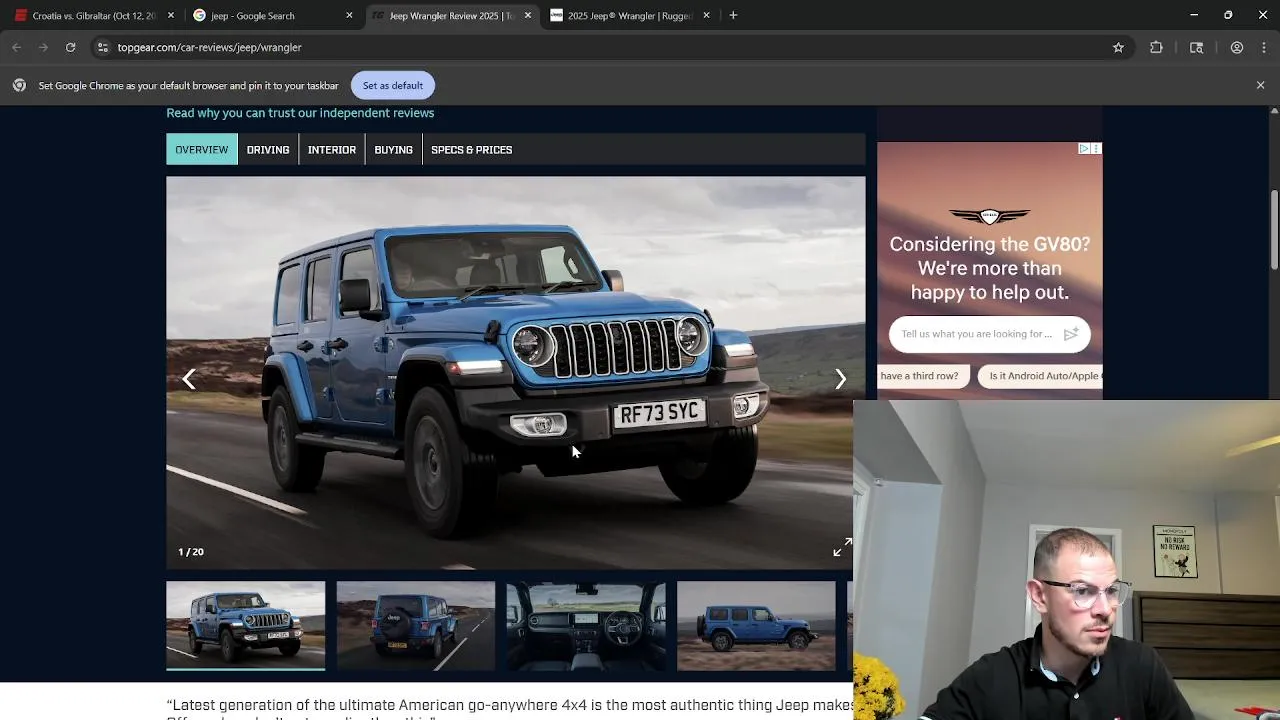The image size is (1280, 720).
Task: Open Chrome extensions puzzle icon
Action: [1156, 47]
